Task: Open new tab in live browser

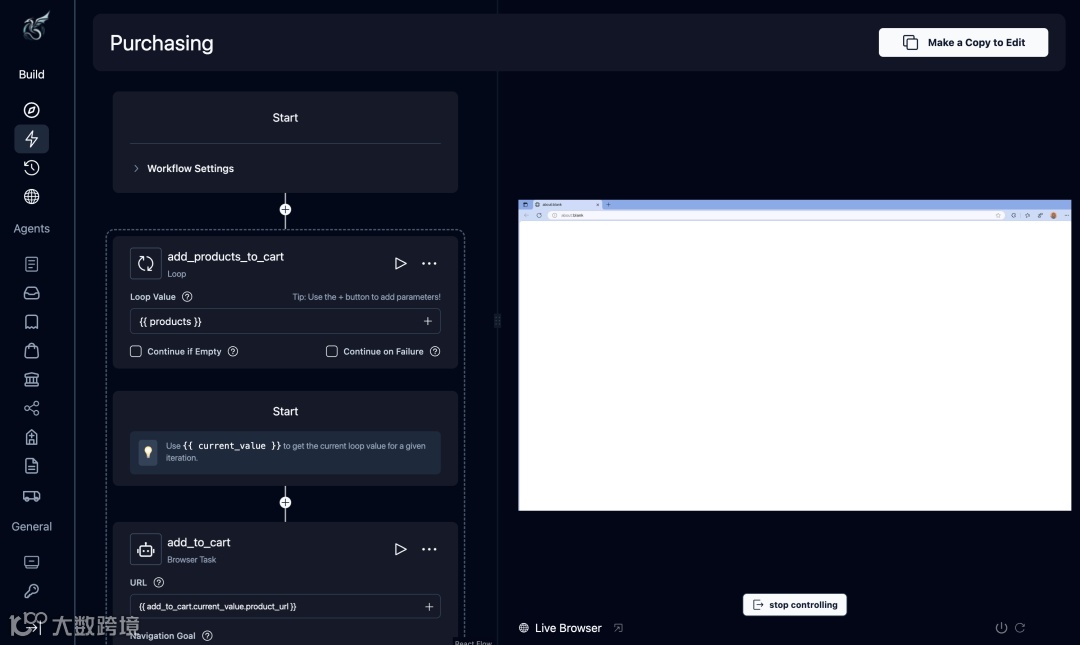Action: (608, 205)
